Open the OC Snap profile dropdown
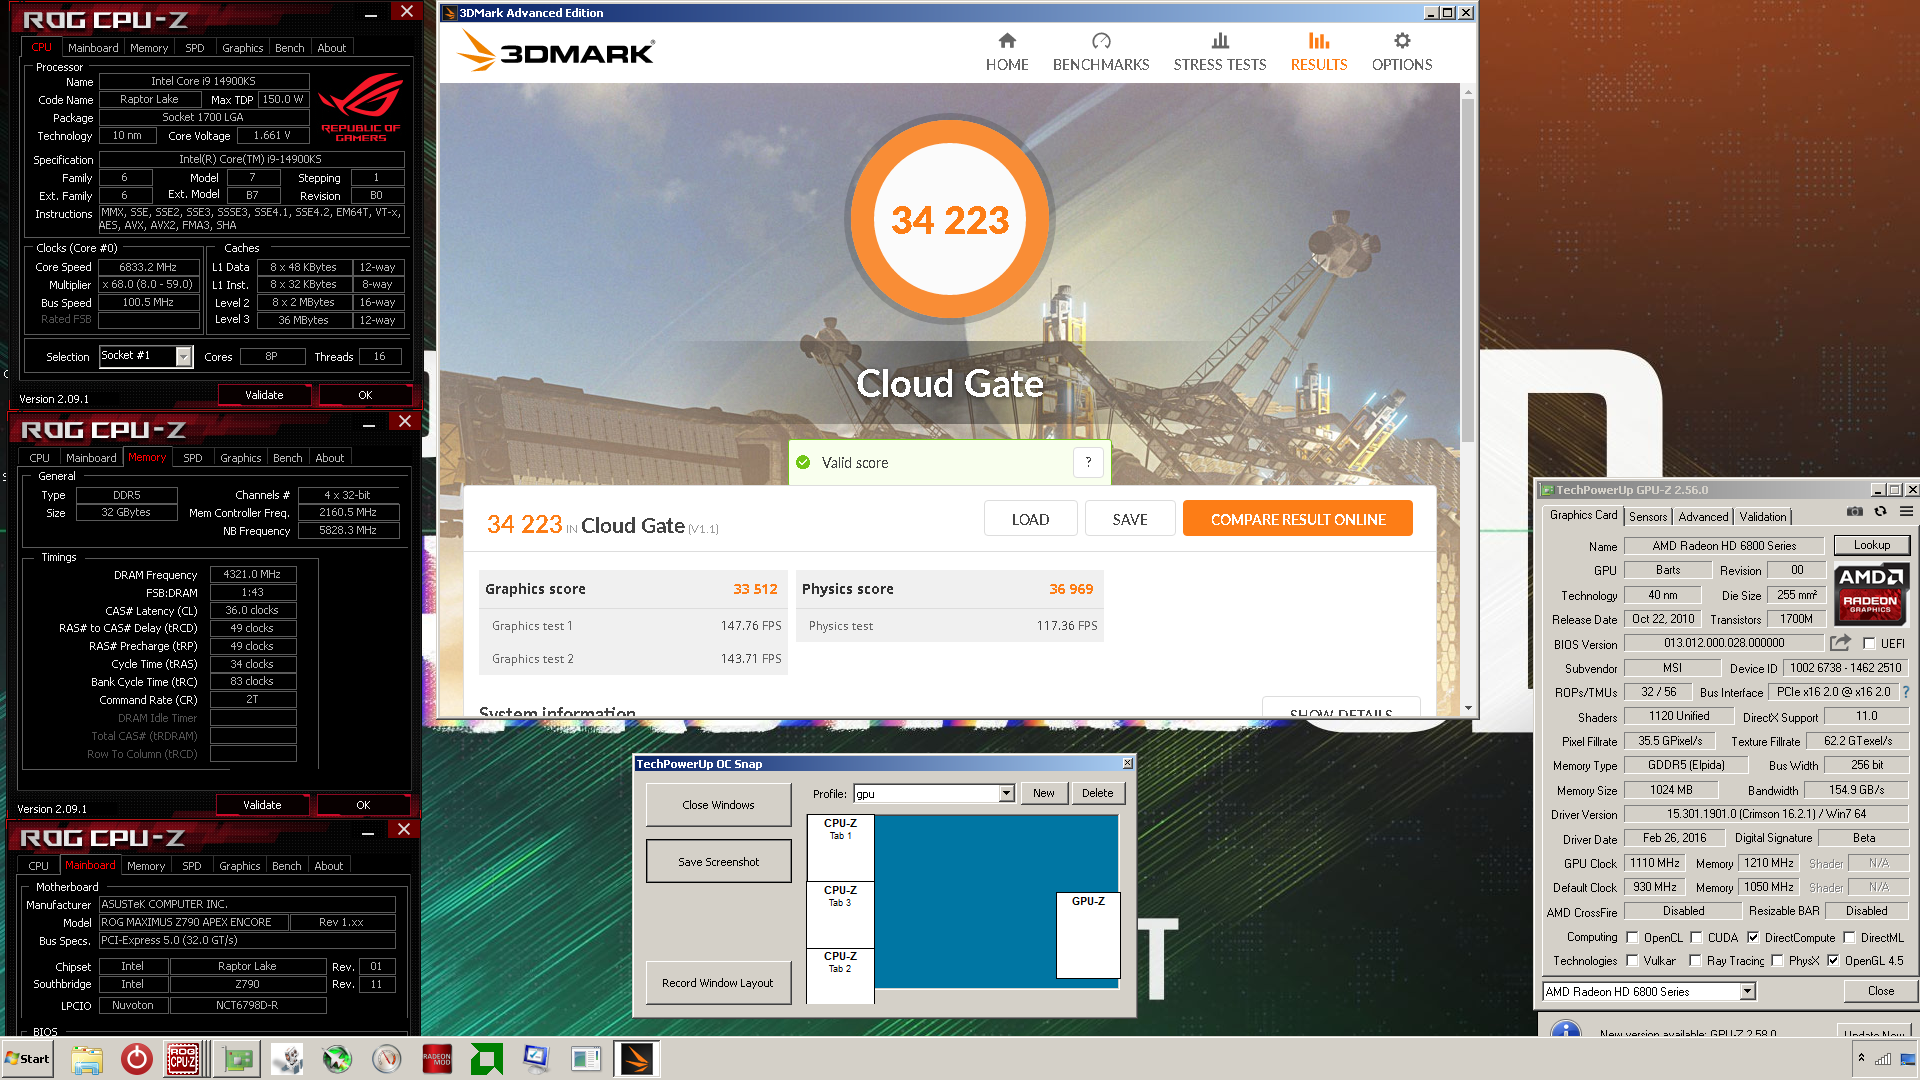Screen dimensions: 1920x1080 click(1006, 793)
